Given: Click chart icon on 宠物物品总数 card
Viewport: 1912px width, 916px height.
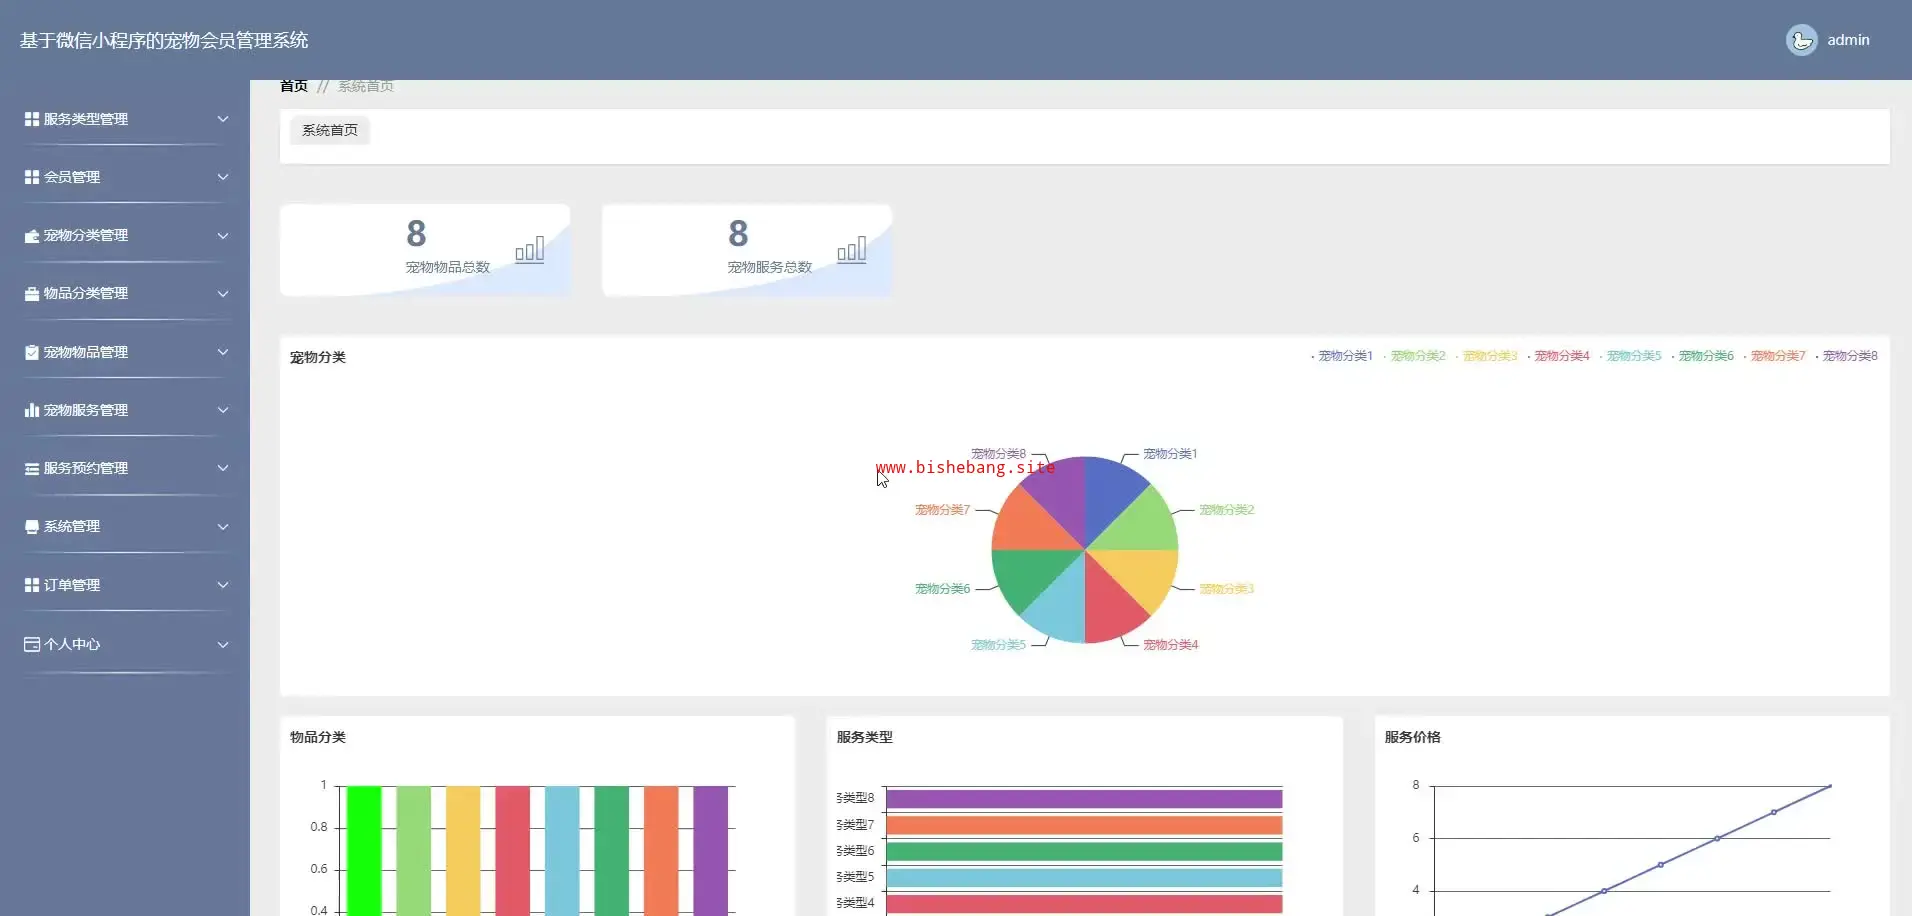Looking at the screenshot, I should click(530, 250).
